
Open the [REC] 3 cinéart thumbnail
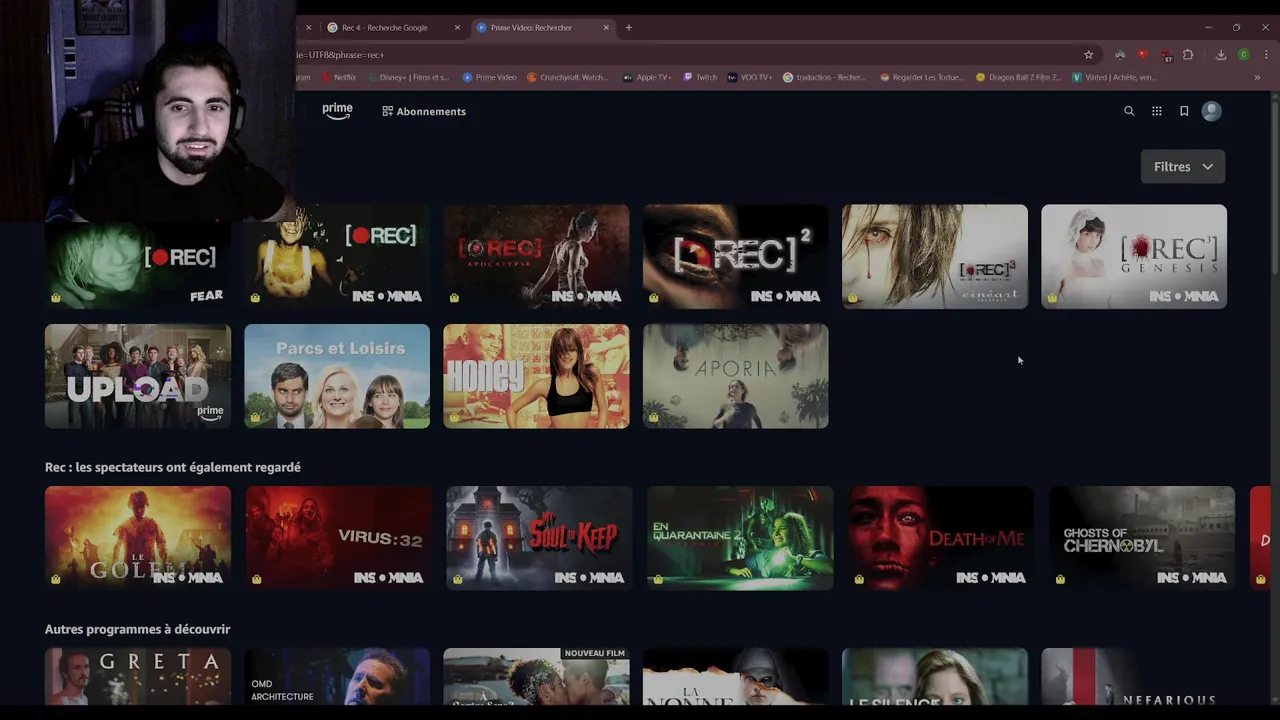(934, 256)
